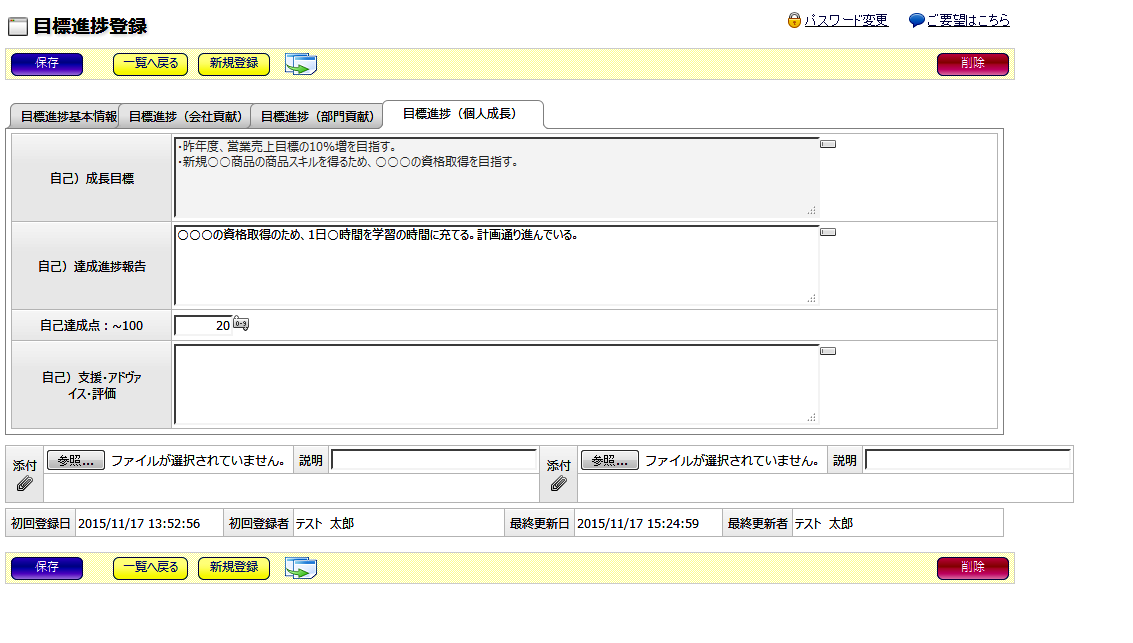Viewport: 1133px width, 643px height.
Task: Go back with top 一覧へ戻る button
Action: pos(150,64)
